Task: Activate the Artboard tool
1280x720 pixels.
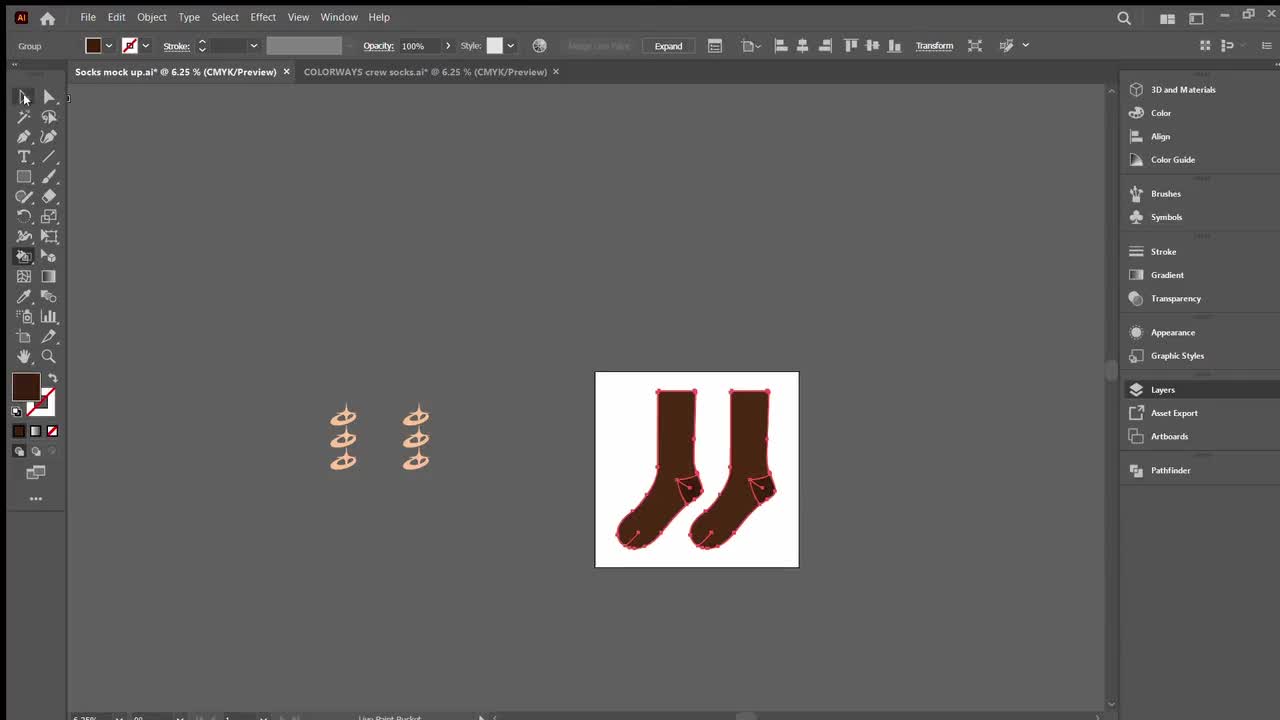Action: [x=24, y=337]
